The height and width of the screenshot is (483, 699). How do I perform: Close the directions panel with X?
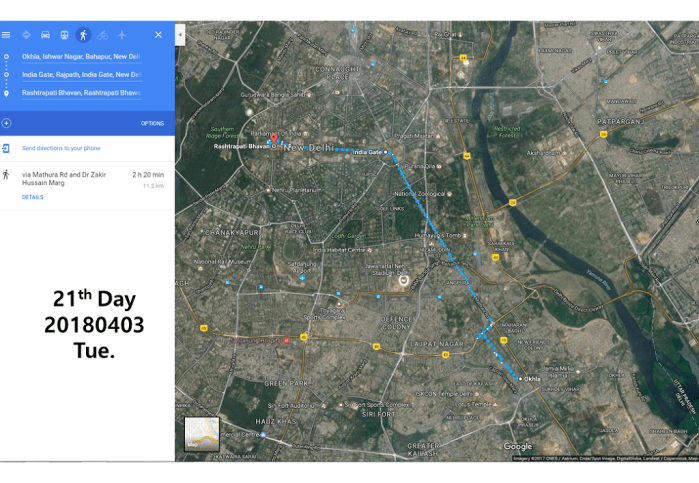click(x=158, y=34)
